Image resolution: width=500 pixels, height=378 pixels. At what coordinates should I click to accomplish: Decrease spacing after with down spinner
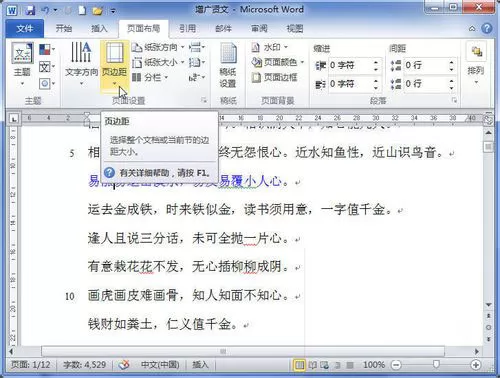[x=451, y=88]
